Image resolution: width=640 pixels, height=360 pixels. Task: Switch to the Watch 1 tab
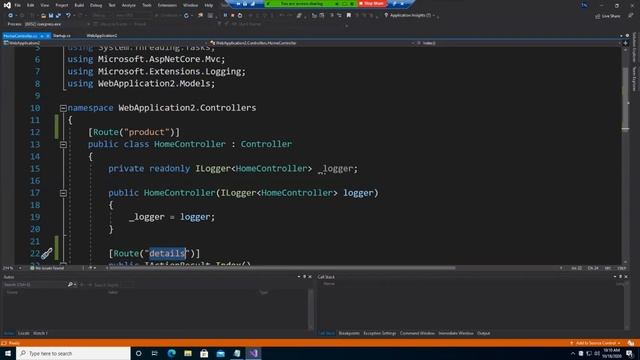click(x=40, y=333)
